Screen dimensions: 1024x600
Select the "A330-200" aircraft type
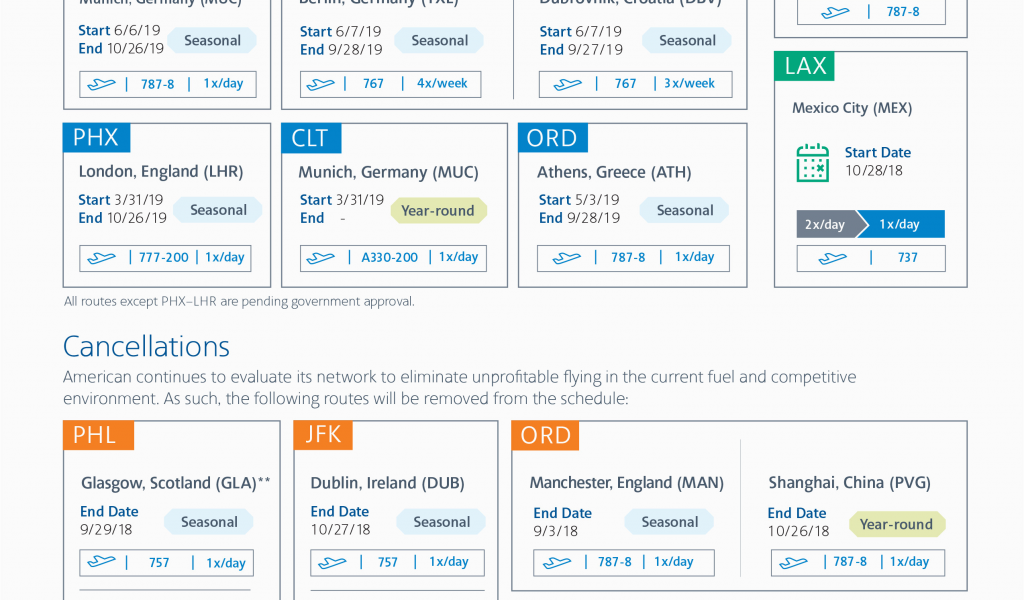(x=390, y=258)
